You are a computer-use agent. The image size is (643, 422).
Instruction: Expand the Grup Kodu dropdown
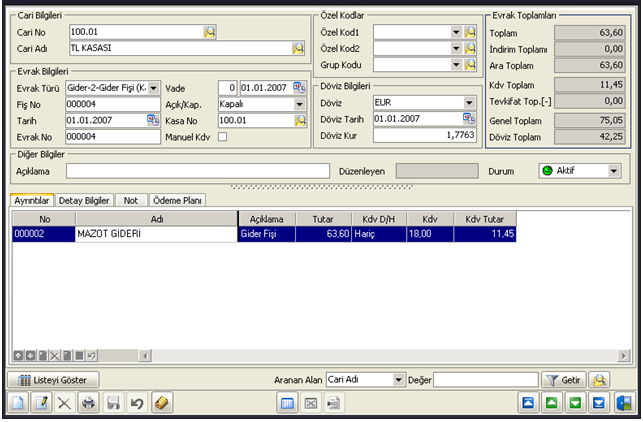tap(456, 64)
